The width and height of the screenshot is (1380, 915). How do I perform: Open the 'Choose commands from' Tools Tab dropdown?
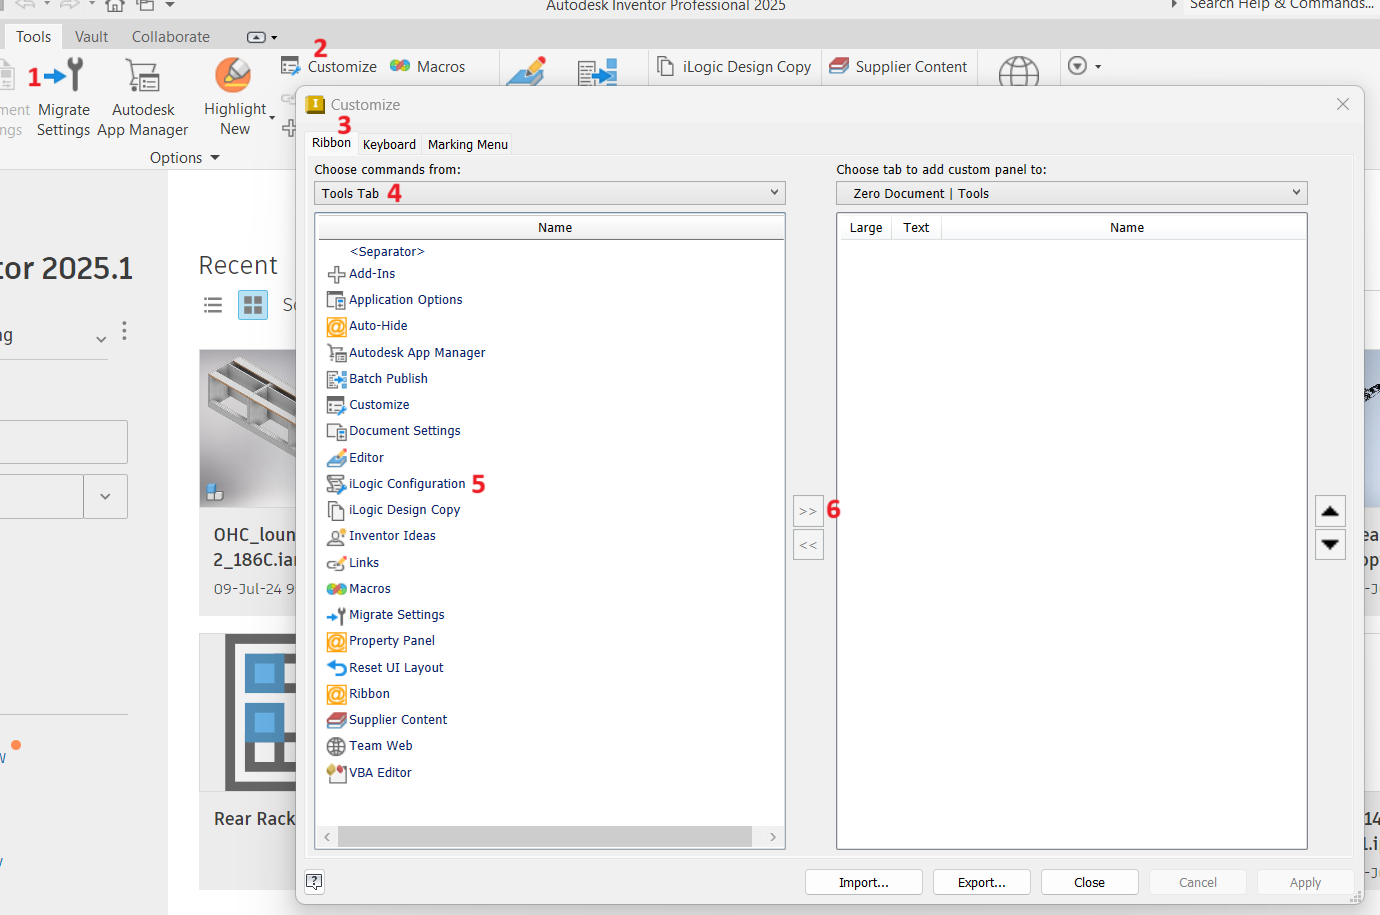pos(550,193)
